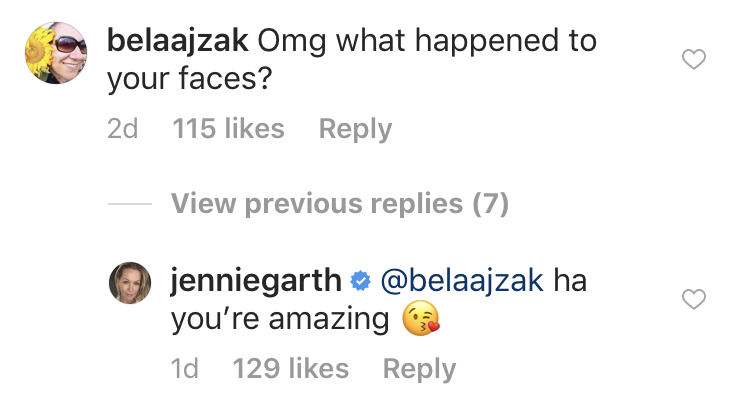The image size is (750, 410).
Task: Visit the jenniegarth username profile link
Action: click(256, 281)
